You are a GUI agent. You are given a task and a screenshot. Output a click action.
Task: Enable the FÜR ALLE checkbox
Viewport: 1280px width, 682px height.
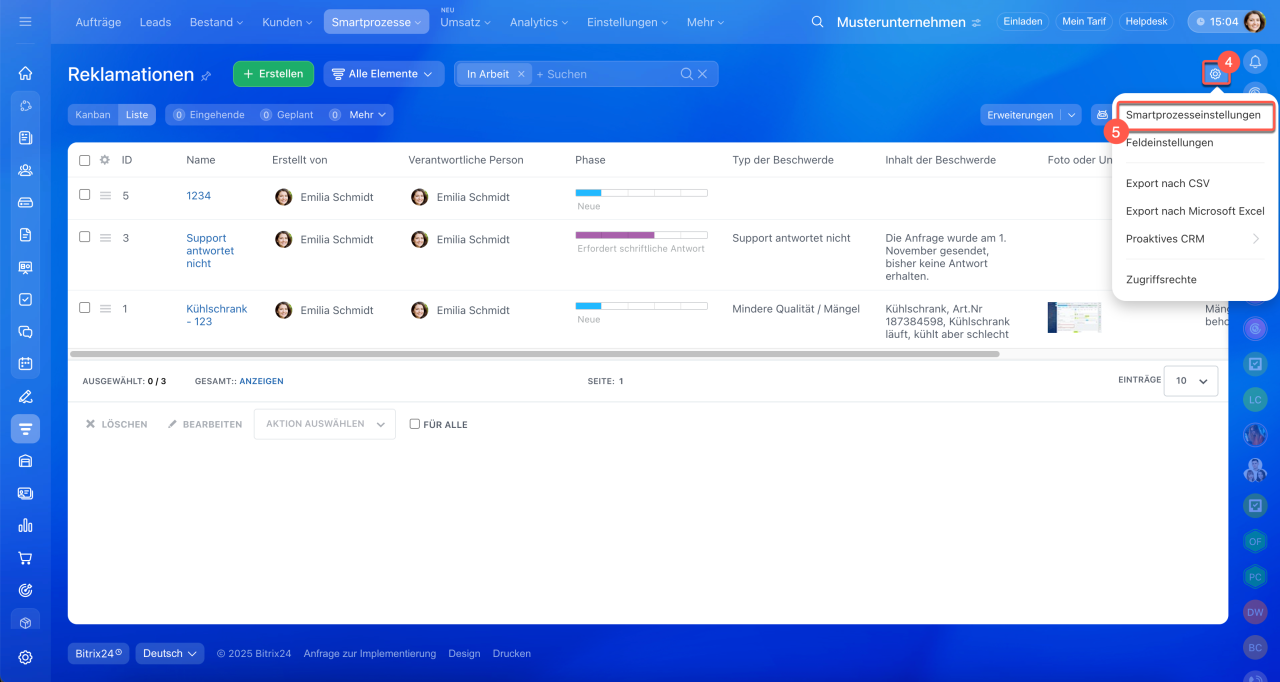pos(415,424)
